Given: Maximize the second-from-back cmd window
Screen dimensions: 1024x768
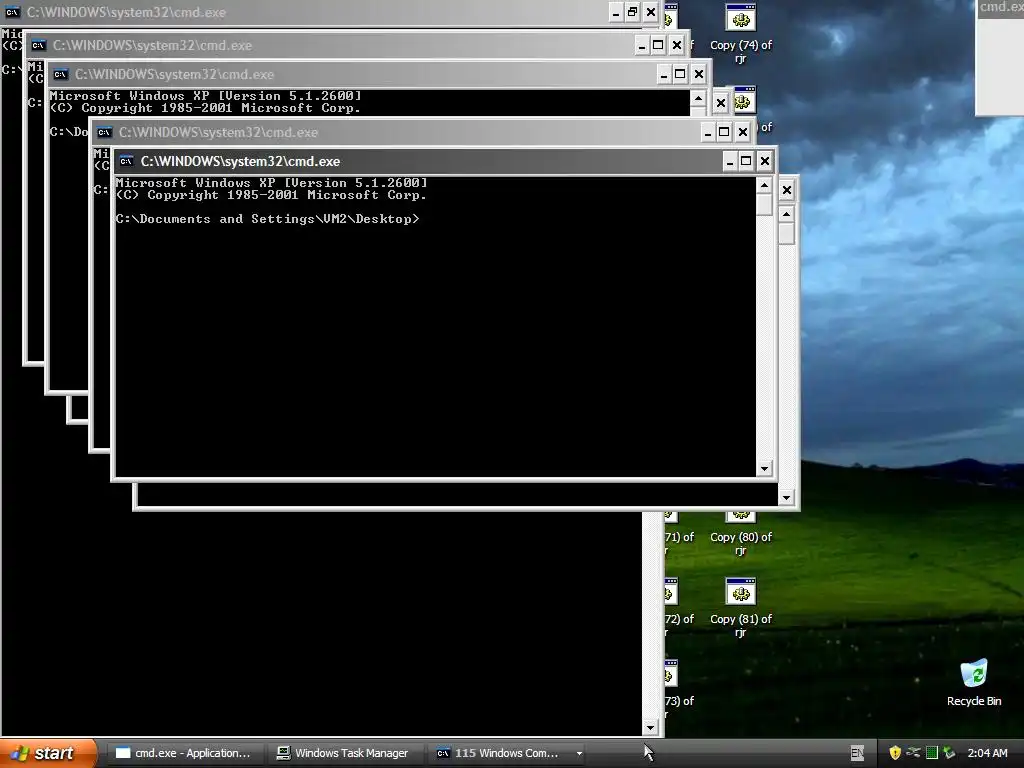Looking at the screenshot, I should 658,45.
